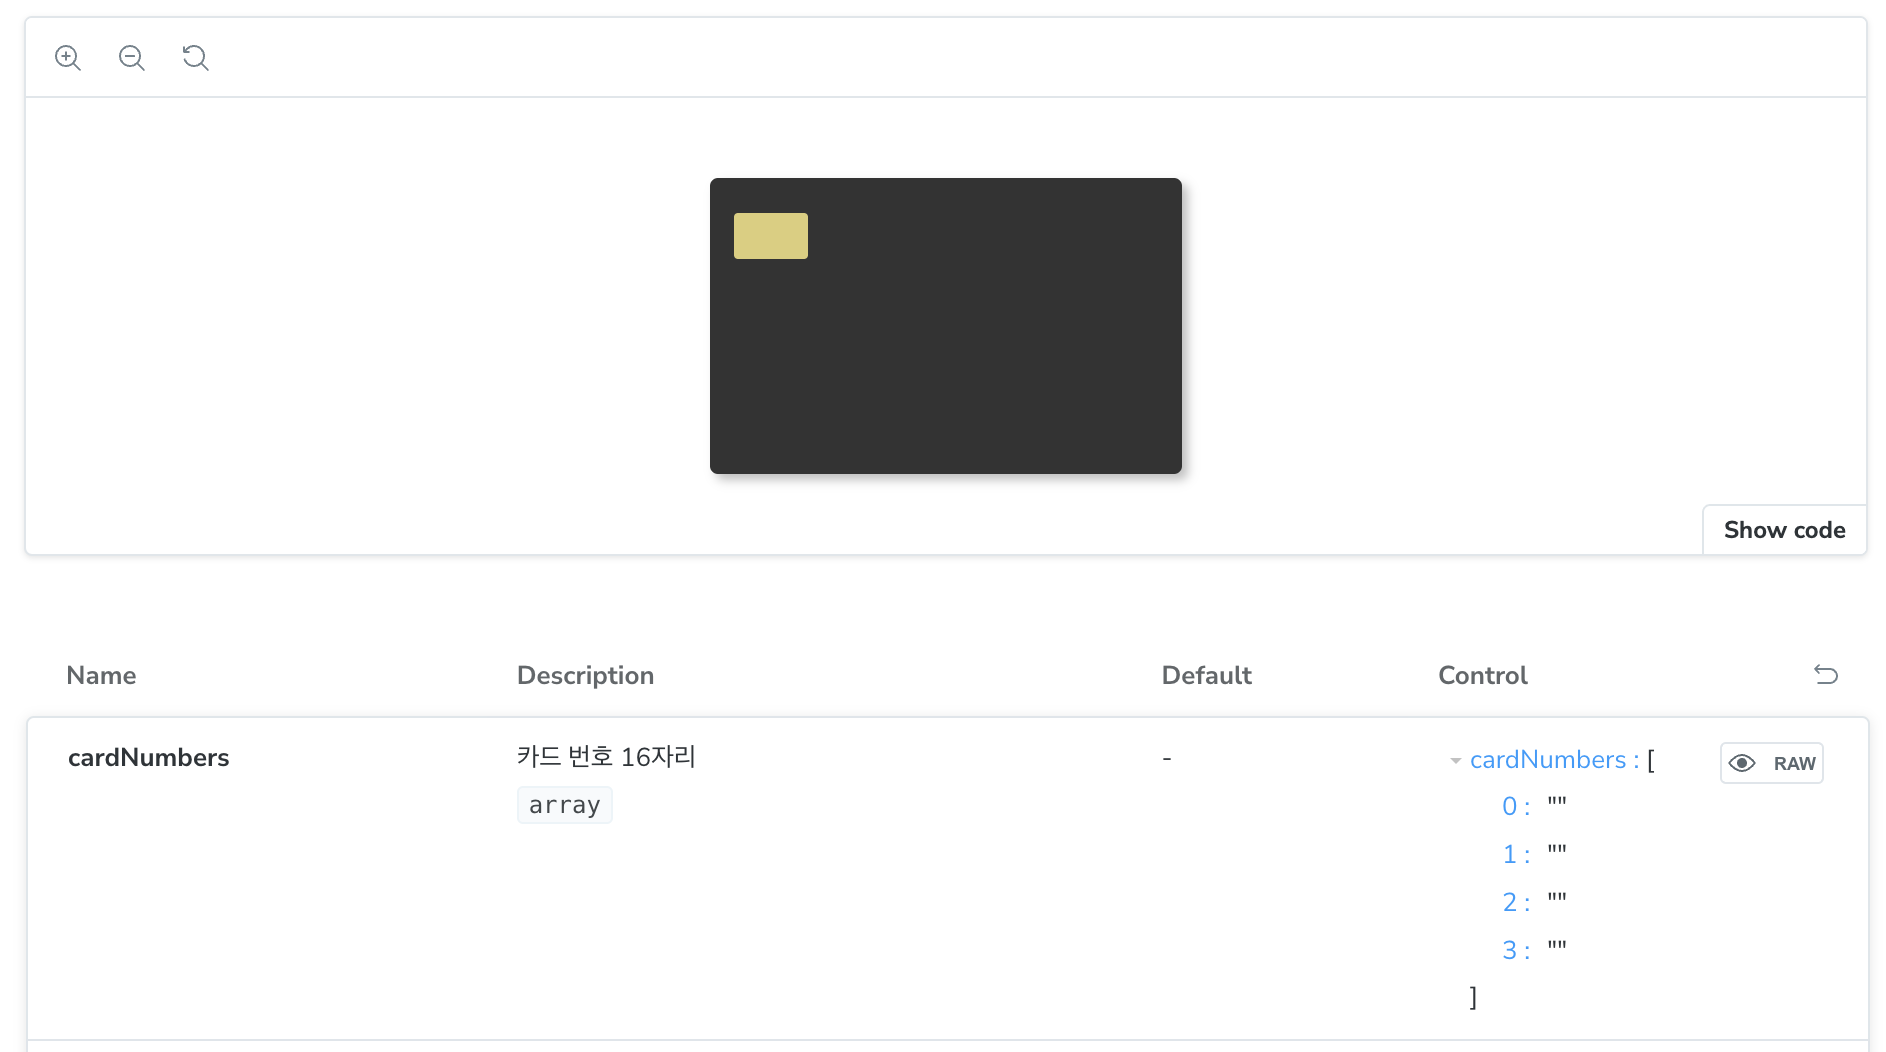Toggle RAW view for cardNumbers
1886x1052 pixels.
tap(1772, 763)
